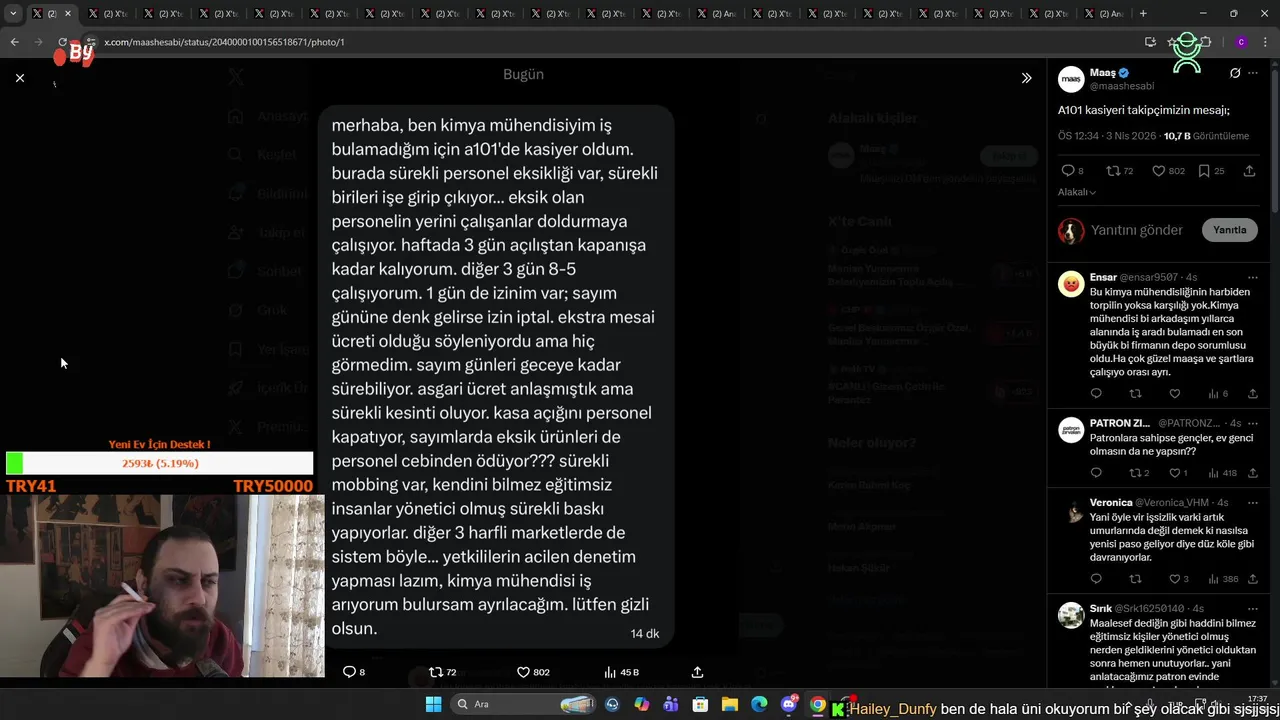Open Ensar's profile name link
Image resolution: width=1280 pixels, height=720 pixels.
[x=1103, y=277]
